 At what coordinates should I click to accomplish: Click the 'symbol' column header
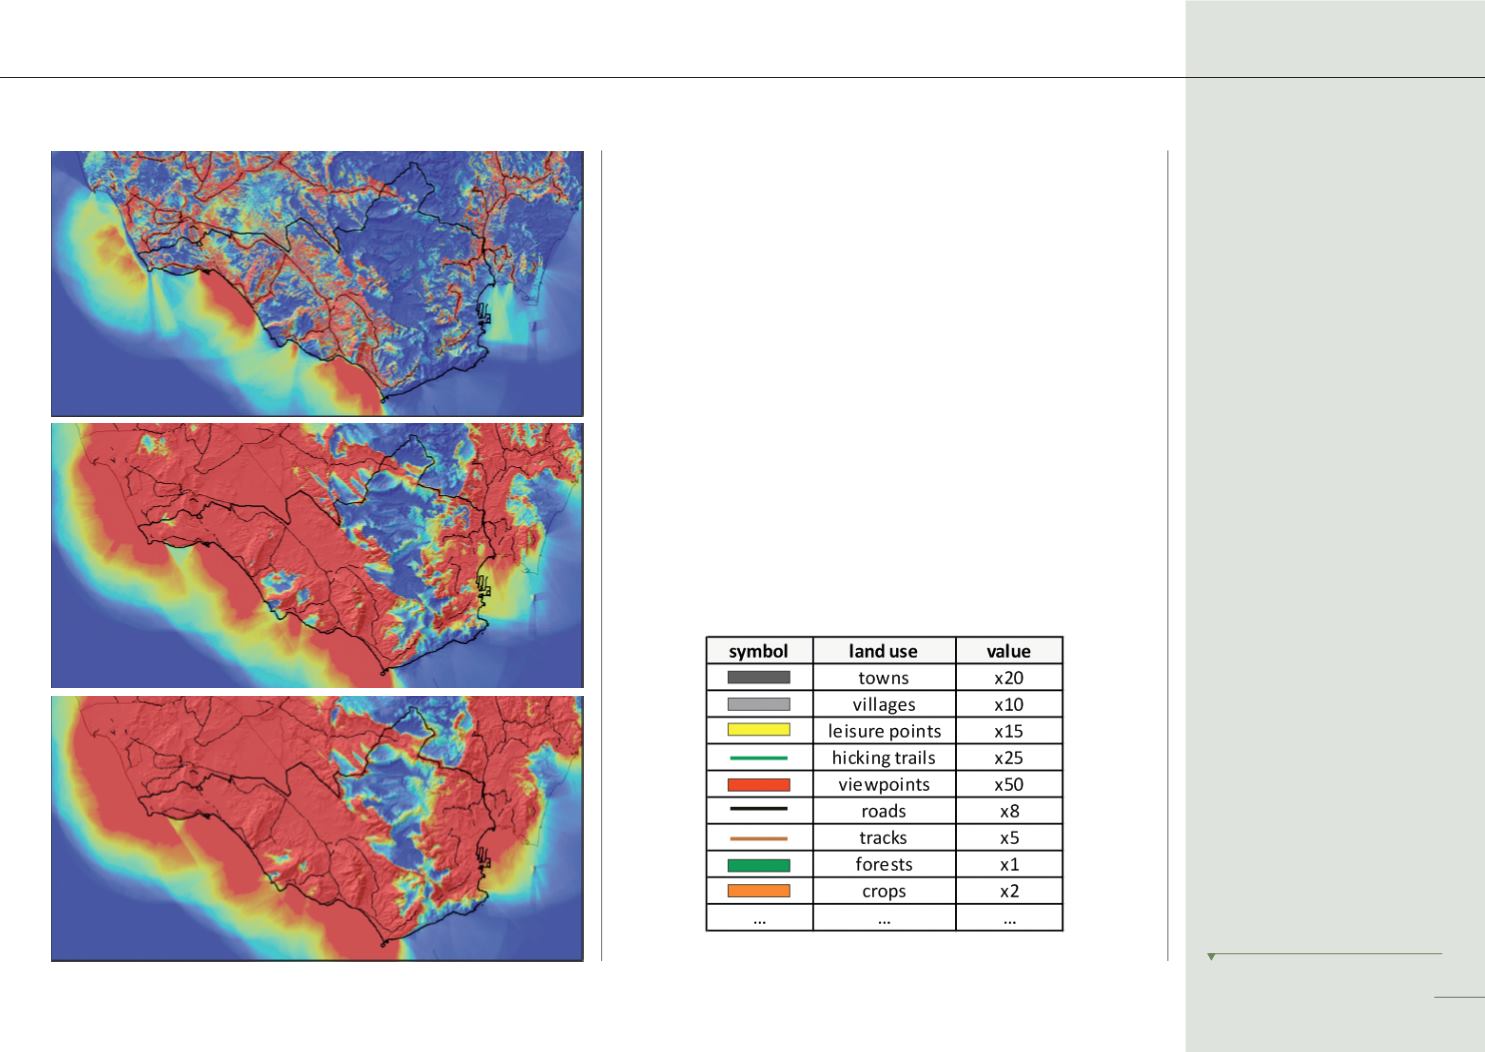(759, 651)
